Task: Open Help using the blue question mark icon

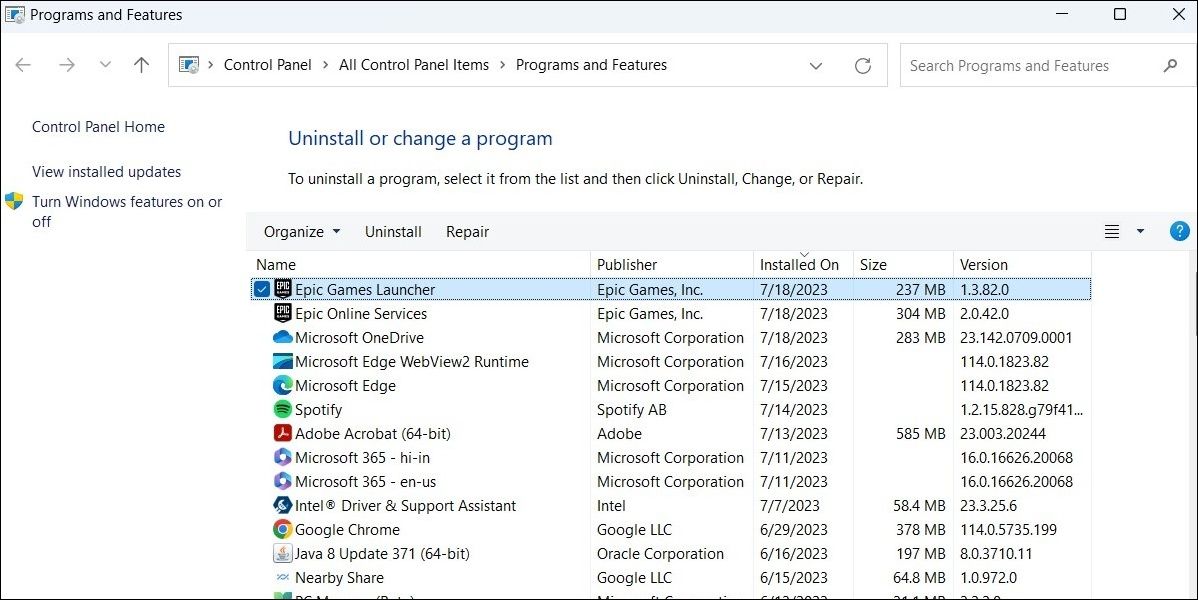Action: coord(1179,231)
